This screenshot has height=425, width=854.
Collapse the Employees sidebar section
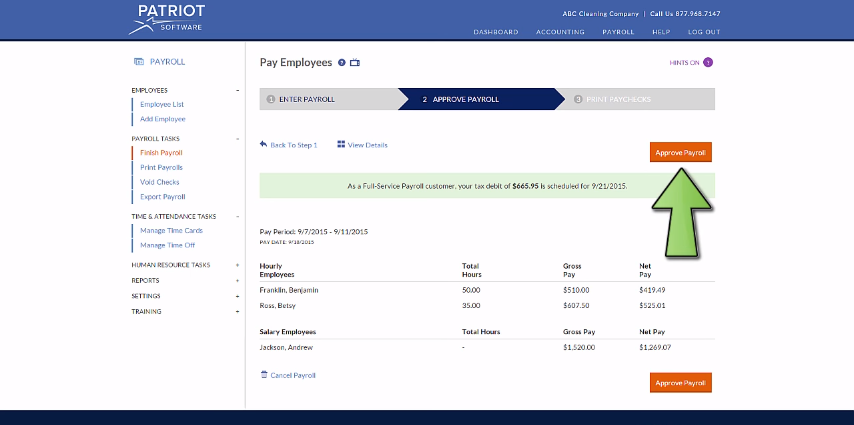coord(237,90)
